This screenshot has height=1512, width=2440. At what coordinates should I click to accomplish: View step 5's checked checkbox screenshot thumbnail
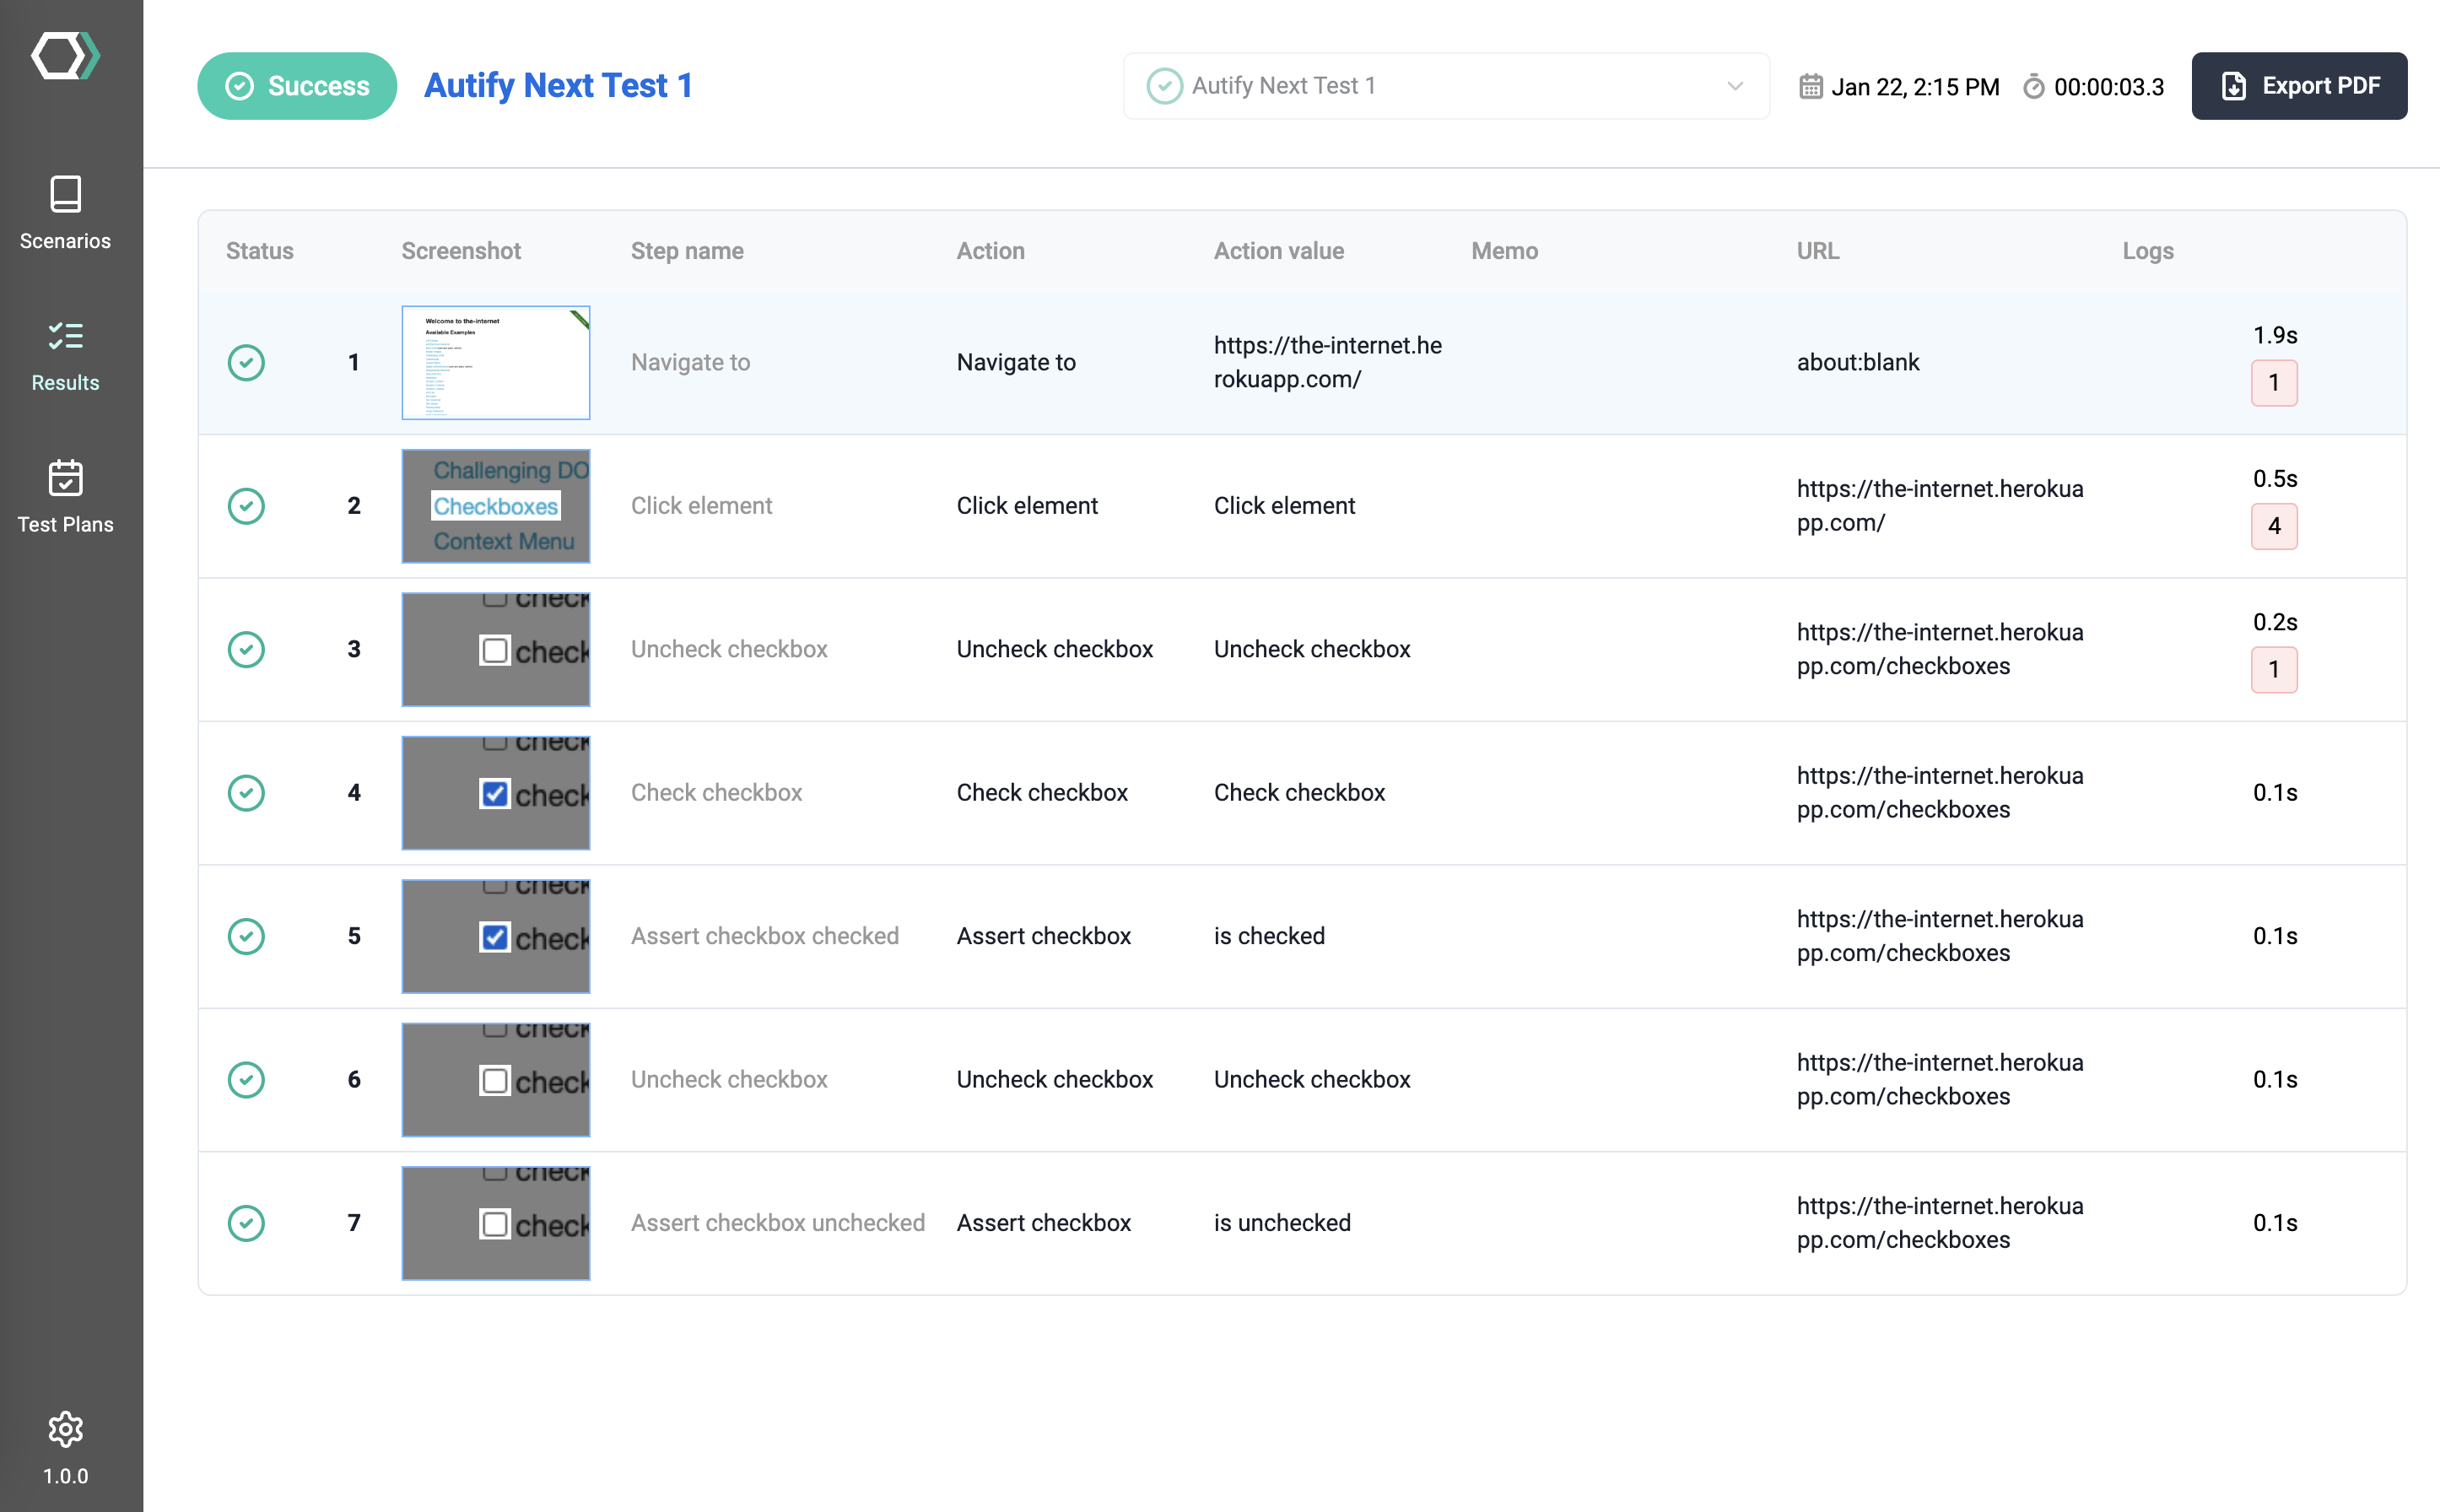495,936
